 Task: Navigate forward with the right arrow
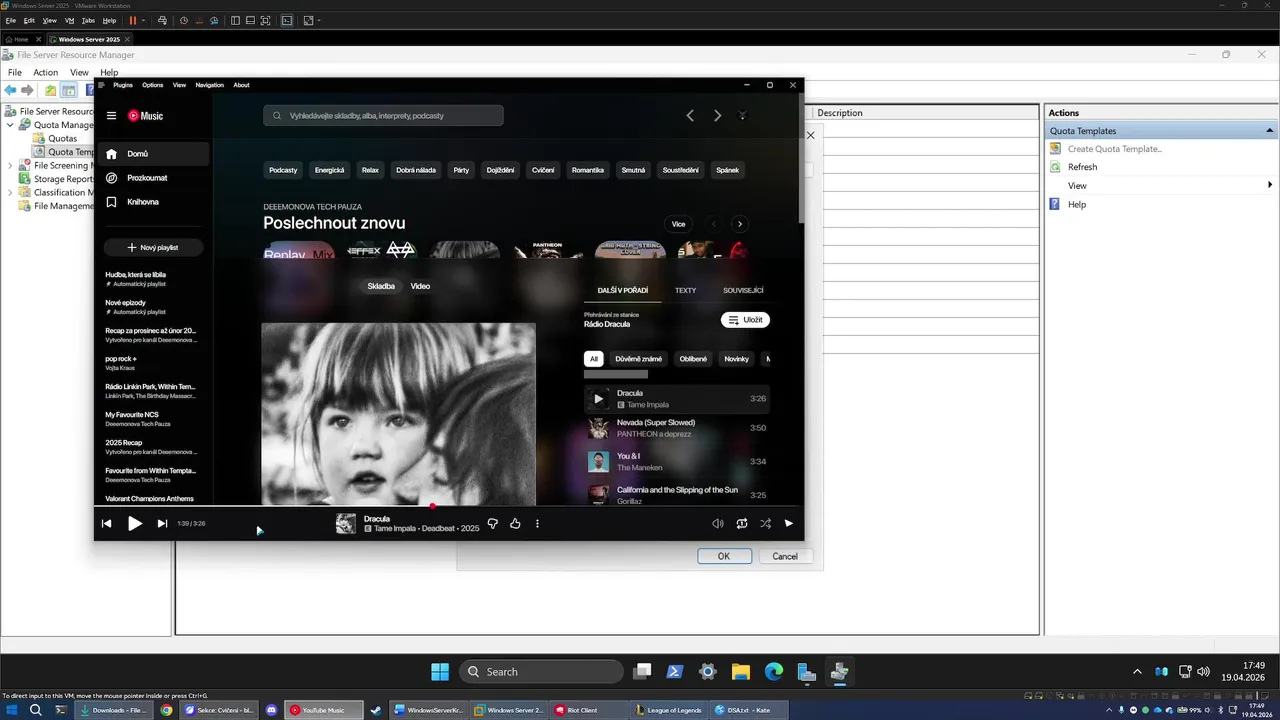coord(717,116)
